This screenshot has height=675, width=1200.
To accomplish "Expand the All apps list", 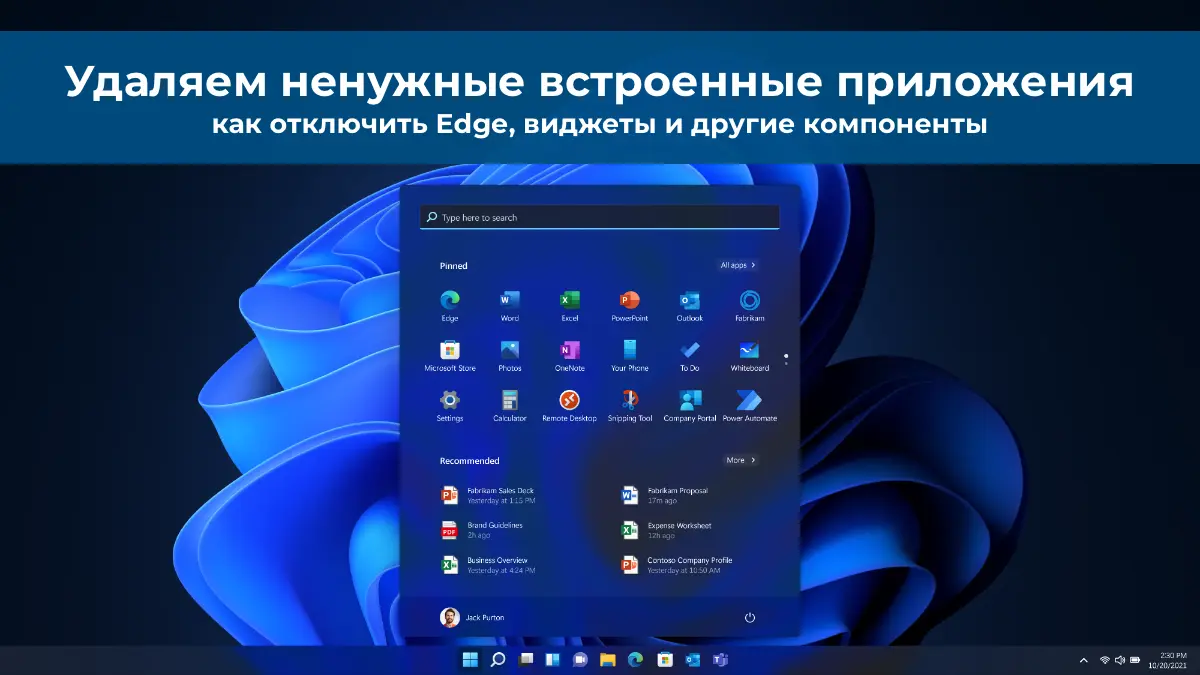I will click(x=738, y=266).
